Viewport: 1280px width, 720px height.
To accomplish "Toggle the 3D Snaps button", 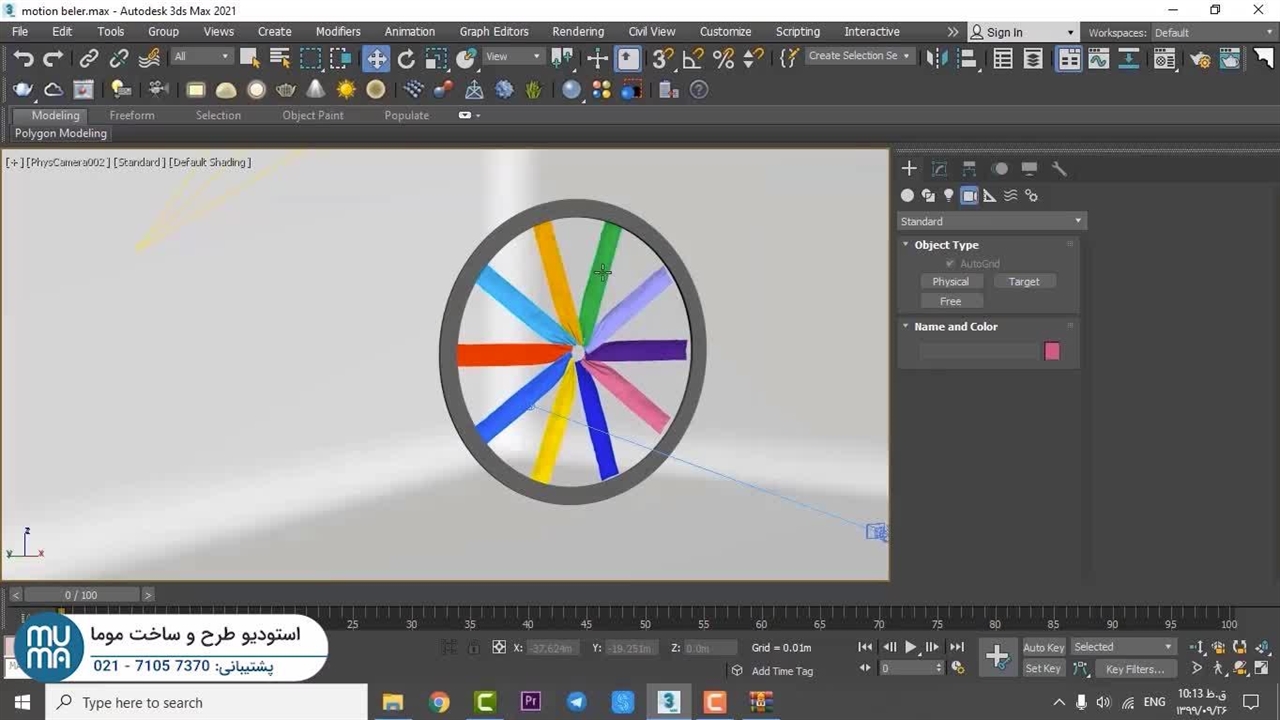I will click(x=662, y=59).
